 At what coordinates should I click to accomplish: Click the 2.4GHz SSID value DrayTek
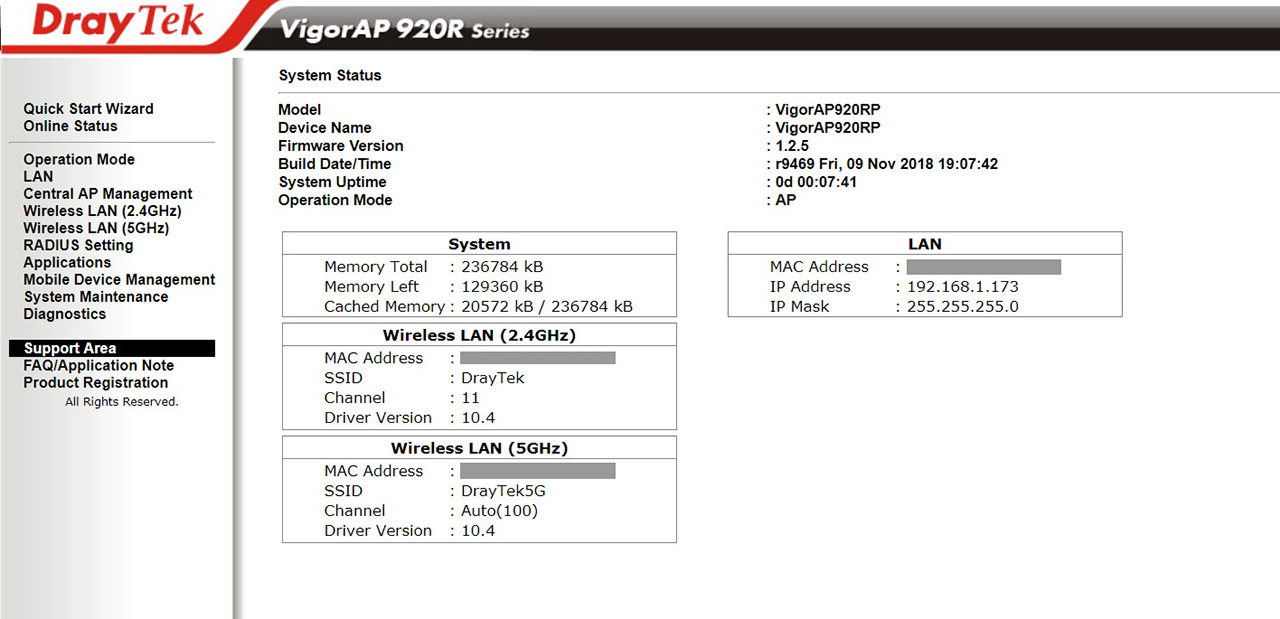coord(493,378)
